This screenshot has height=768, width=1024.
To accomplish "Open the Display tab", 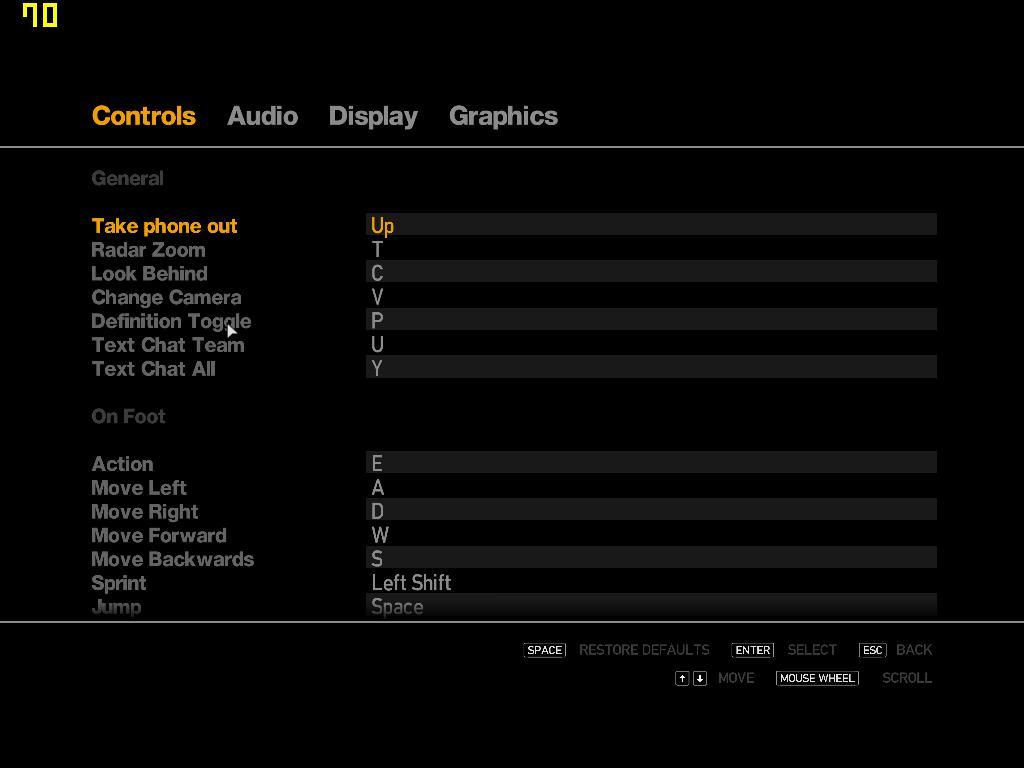I will tap(373, 117).
